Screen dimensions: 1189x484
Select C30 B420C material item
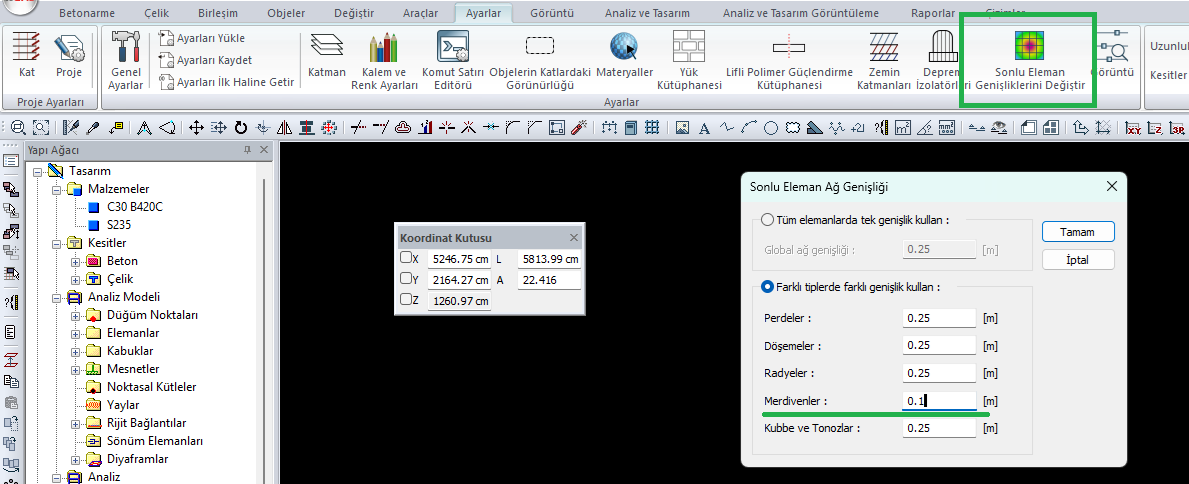[134, 207]
